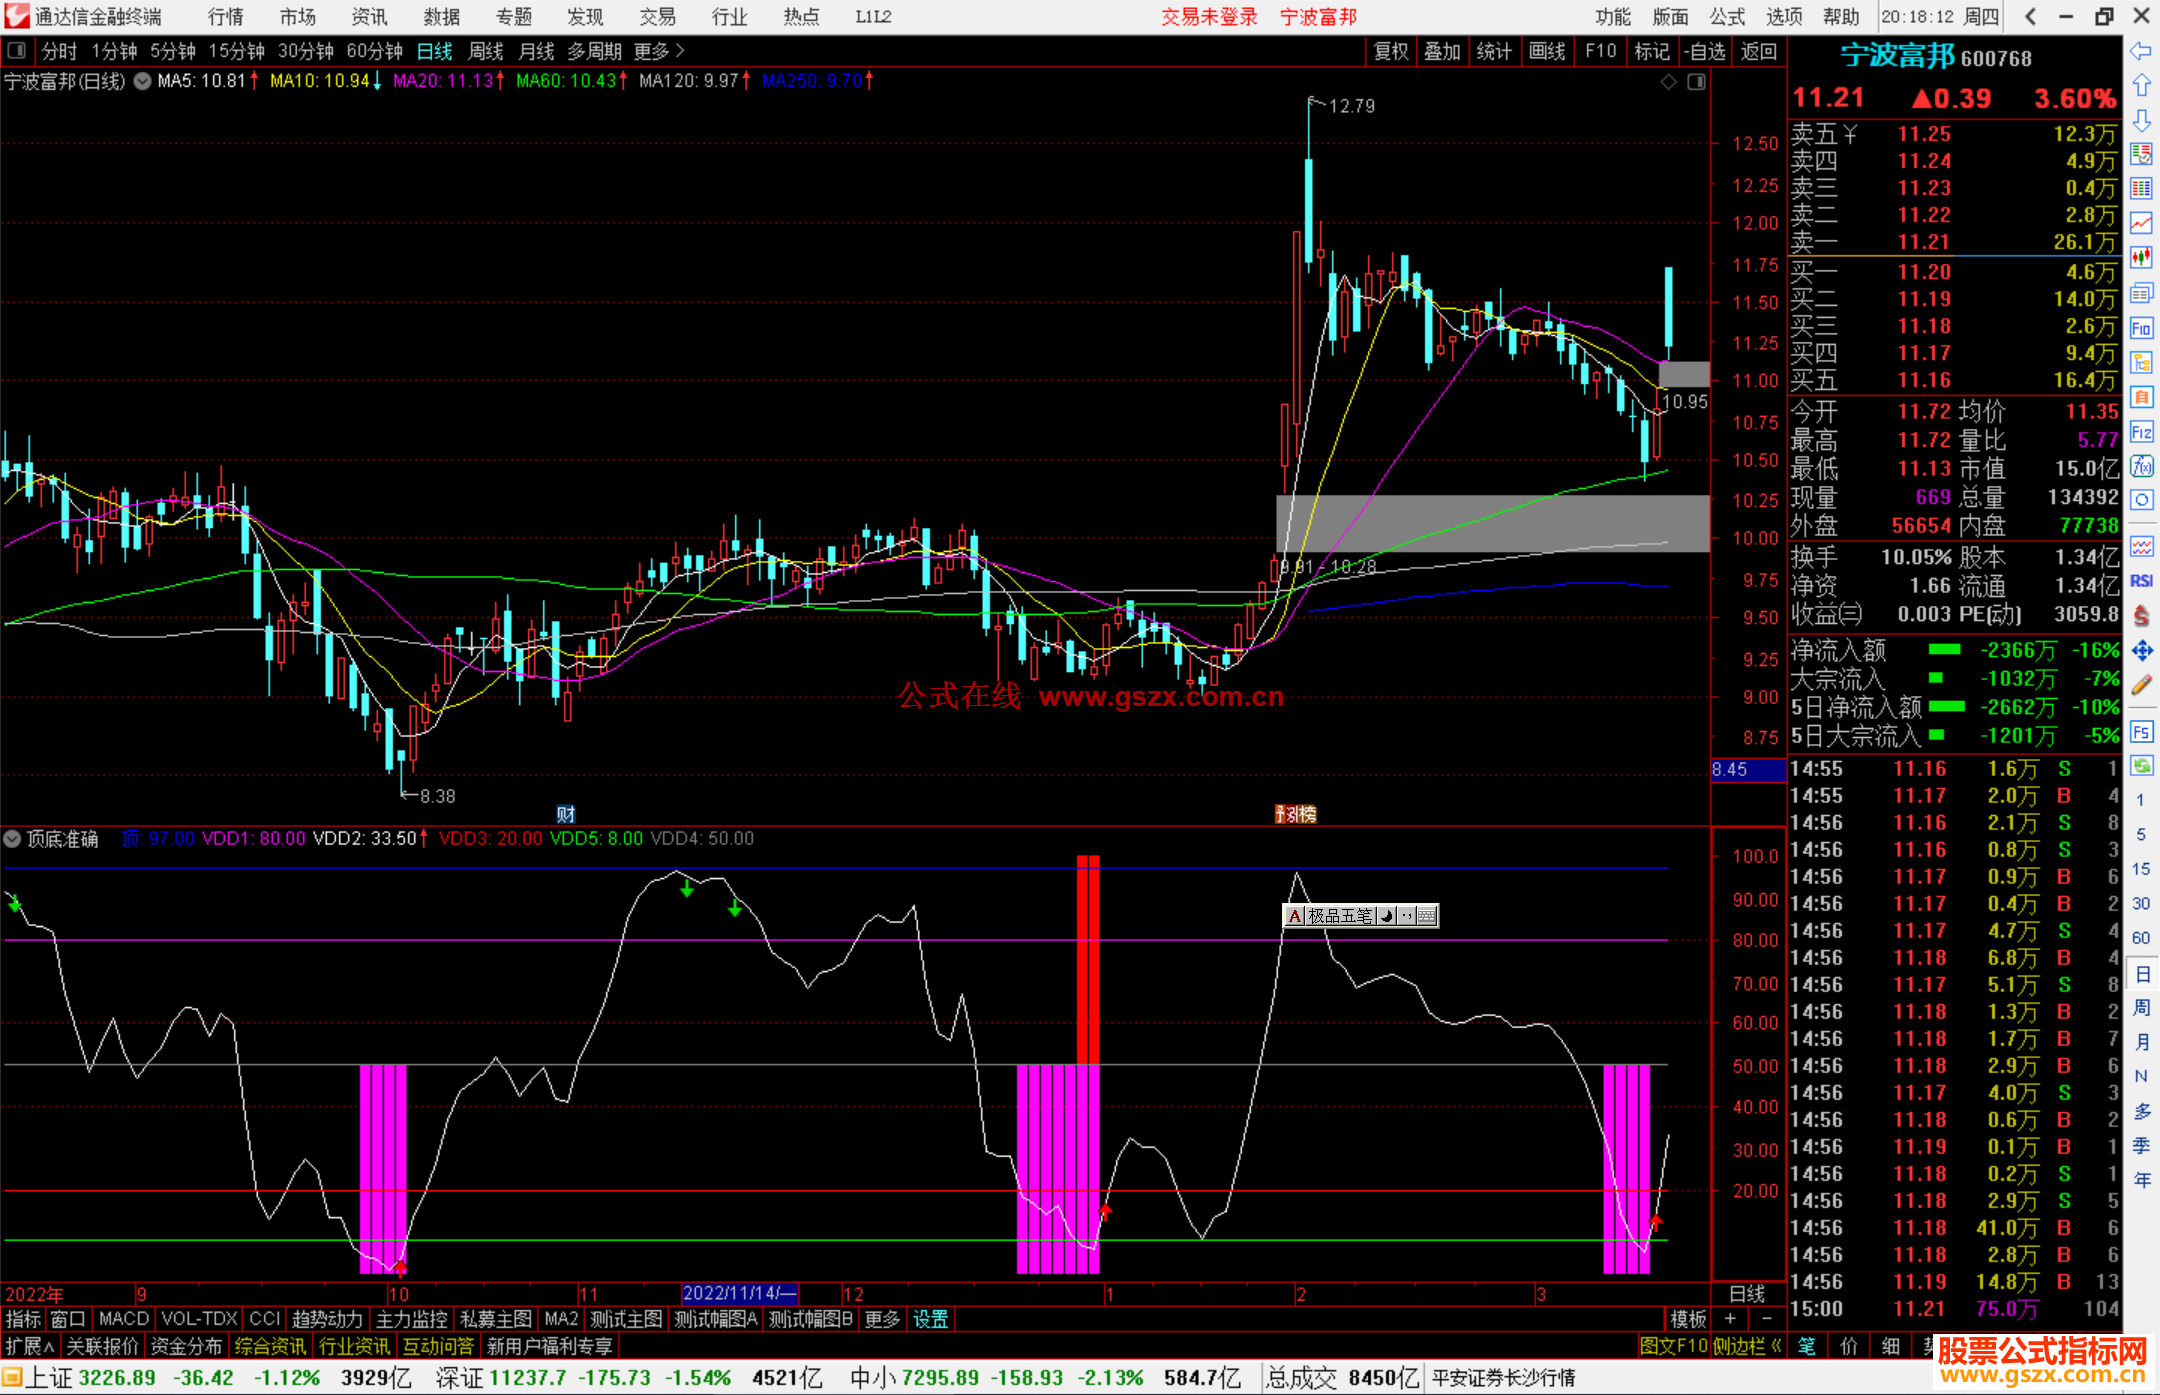Click the red trend line chart icon
This screenshot has width=2160, height=1395.
[2141, 223]
